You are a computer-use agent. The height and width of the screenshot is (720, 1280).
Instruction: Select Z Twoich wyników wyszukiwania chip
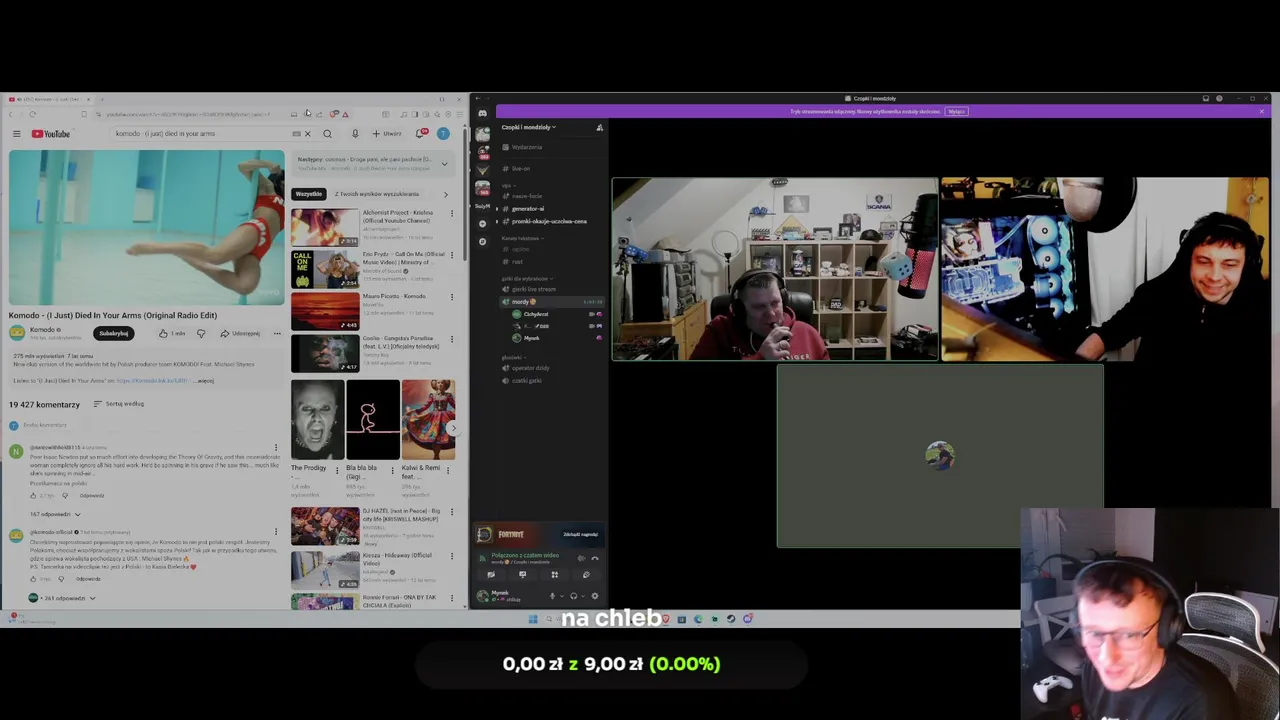click(377, 194)
